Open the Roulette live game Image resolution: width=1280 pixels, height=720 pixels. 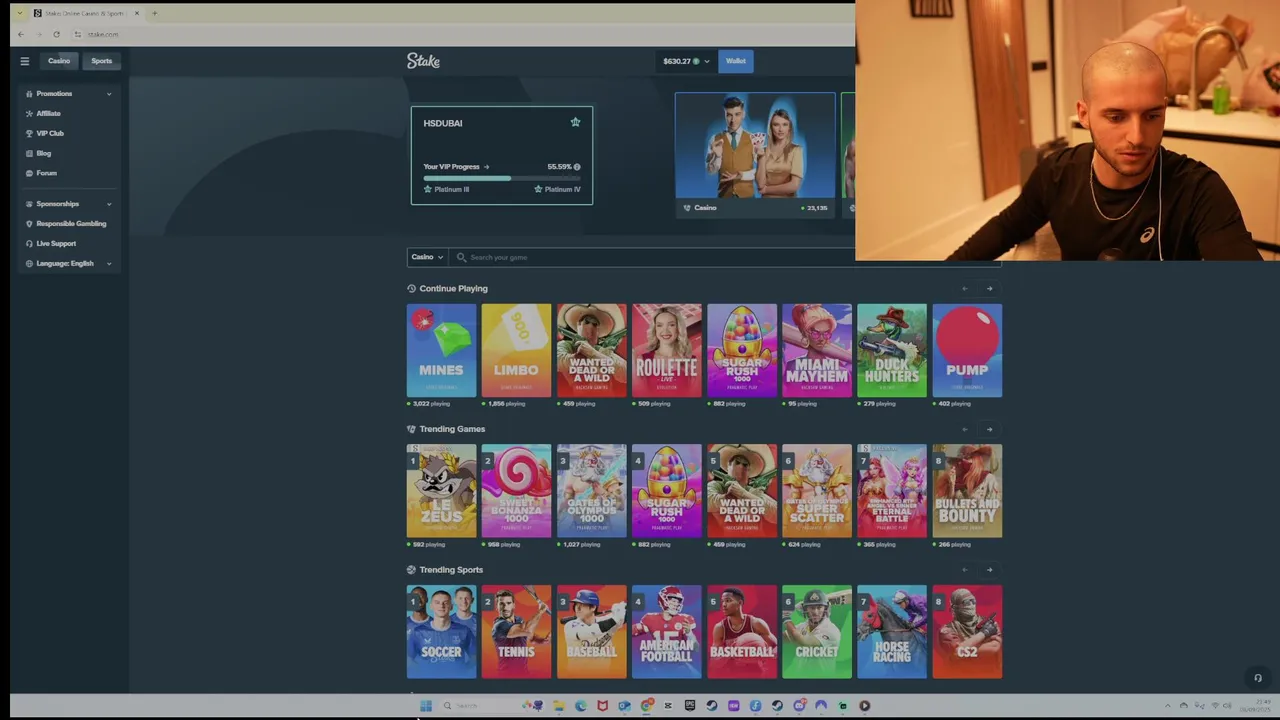tap(667, 351)
